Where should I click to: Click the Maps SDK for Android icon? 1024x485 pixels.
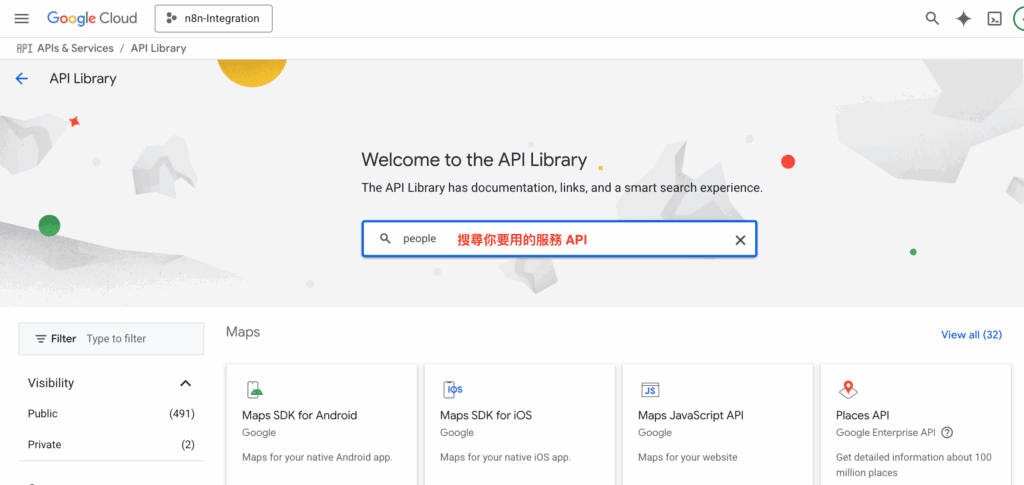pos(254,390)
